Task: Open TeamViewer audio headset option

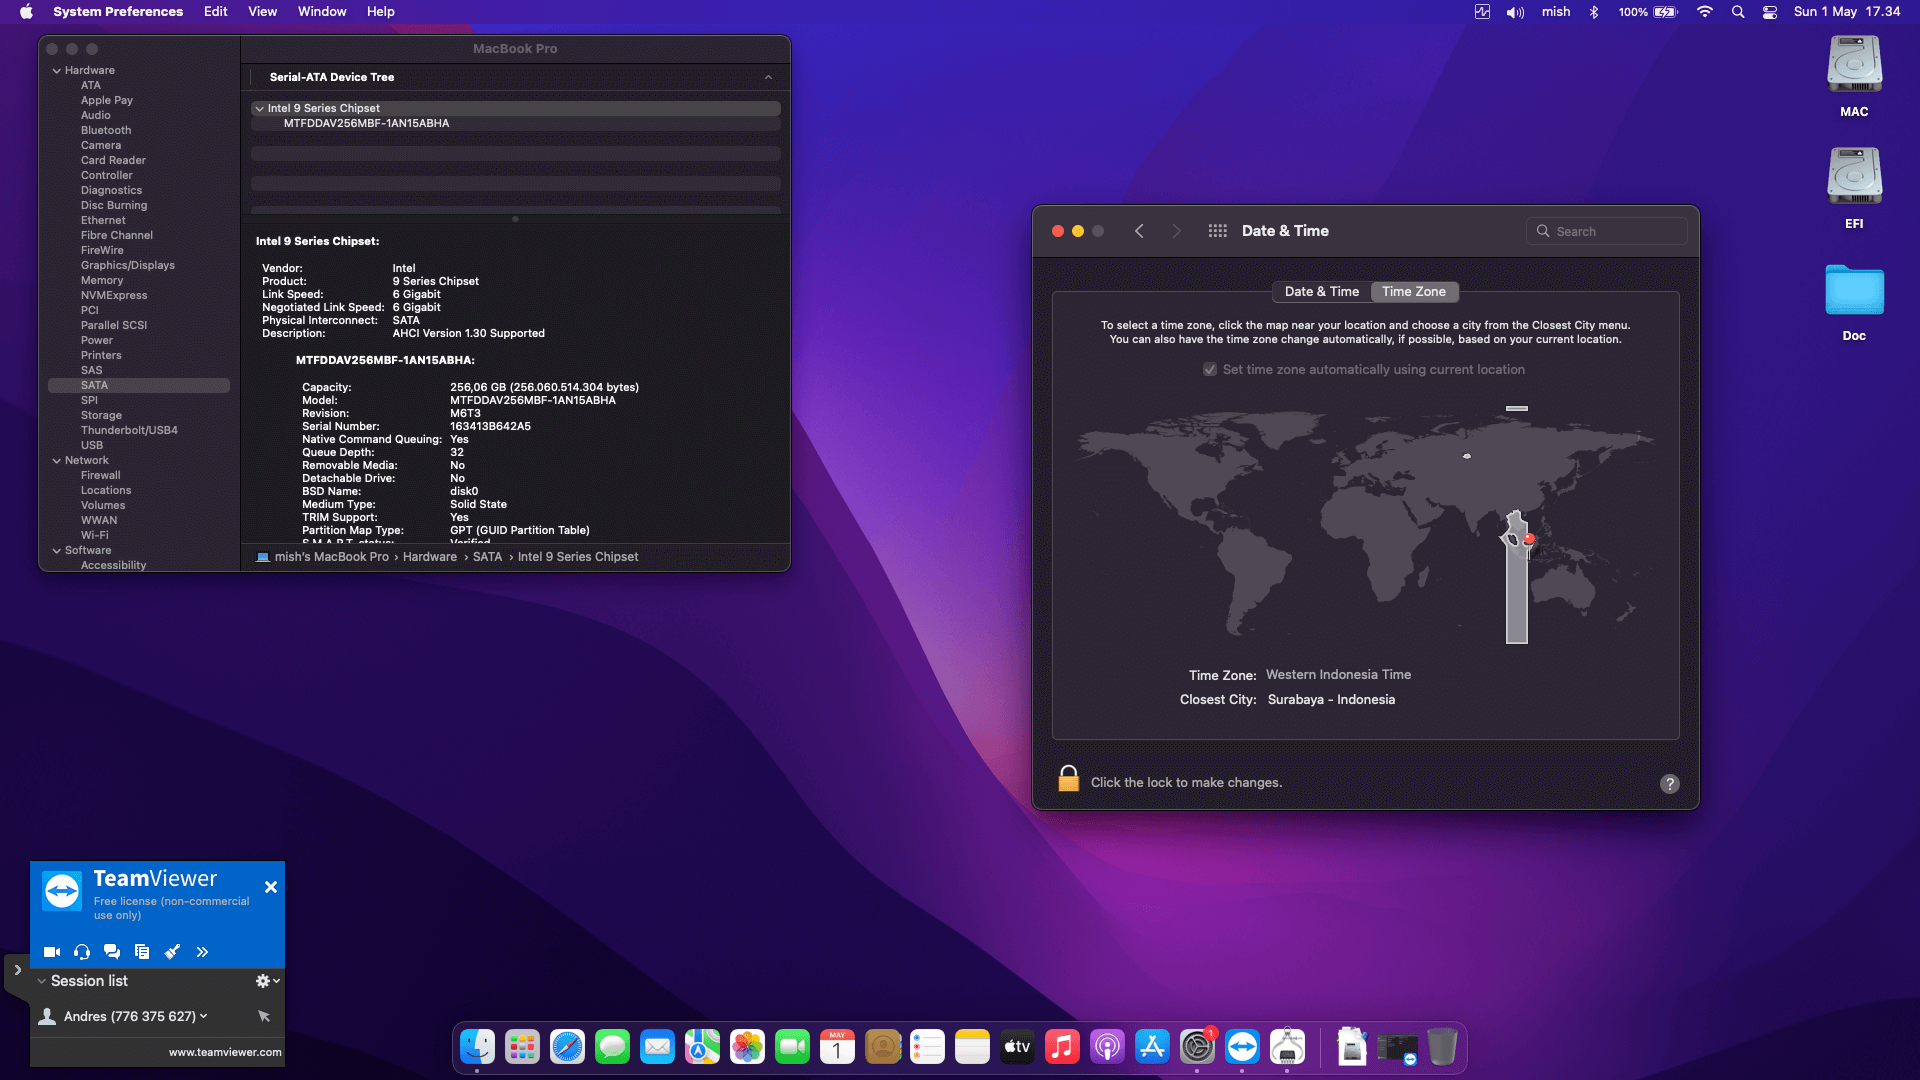Action: tap(82, 952)
